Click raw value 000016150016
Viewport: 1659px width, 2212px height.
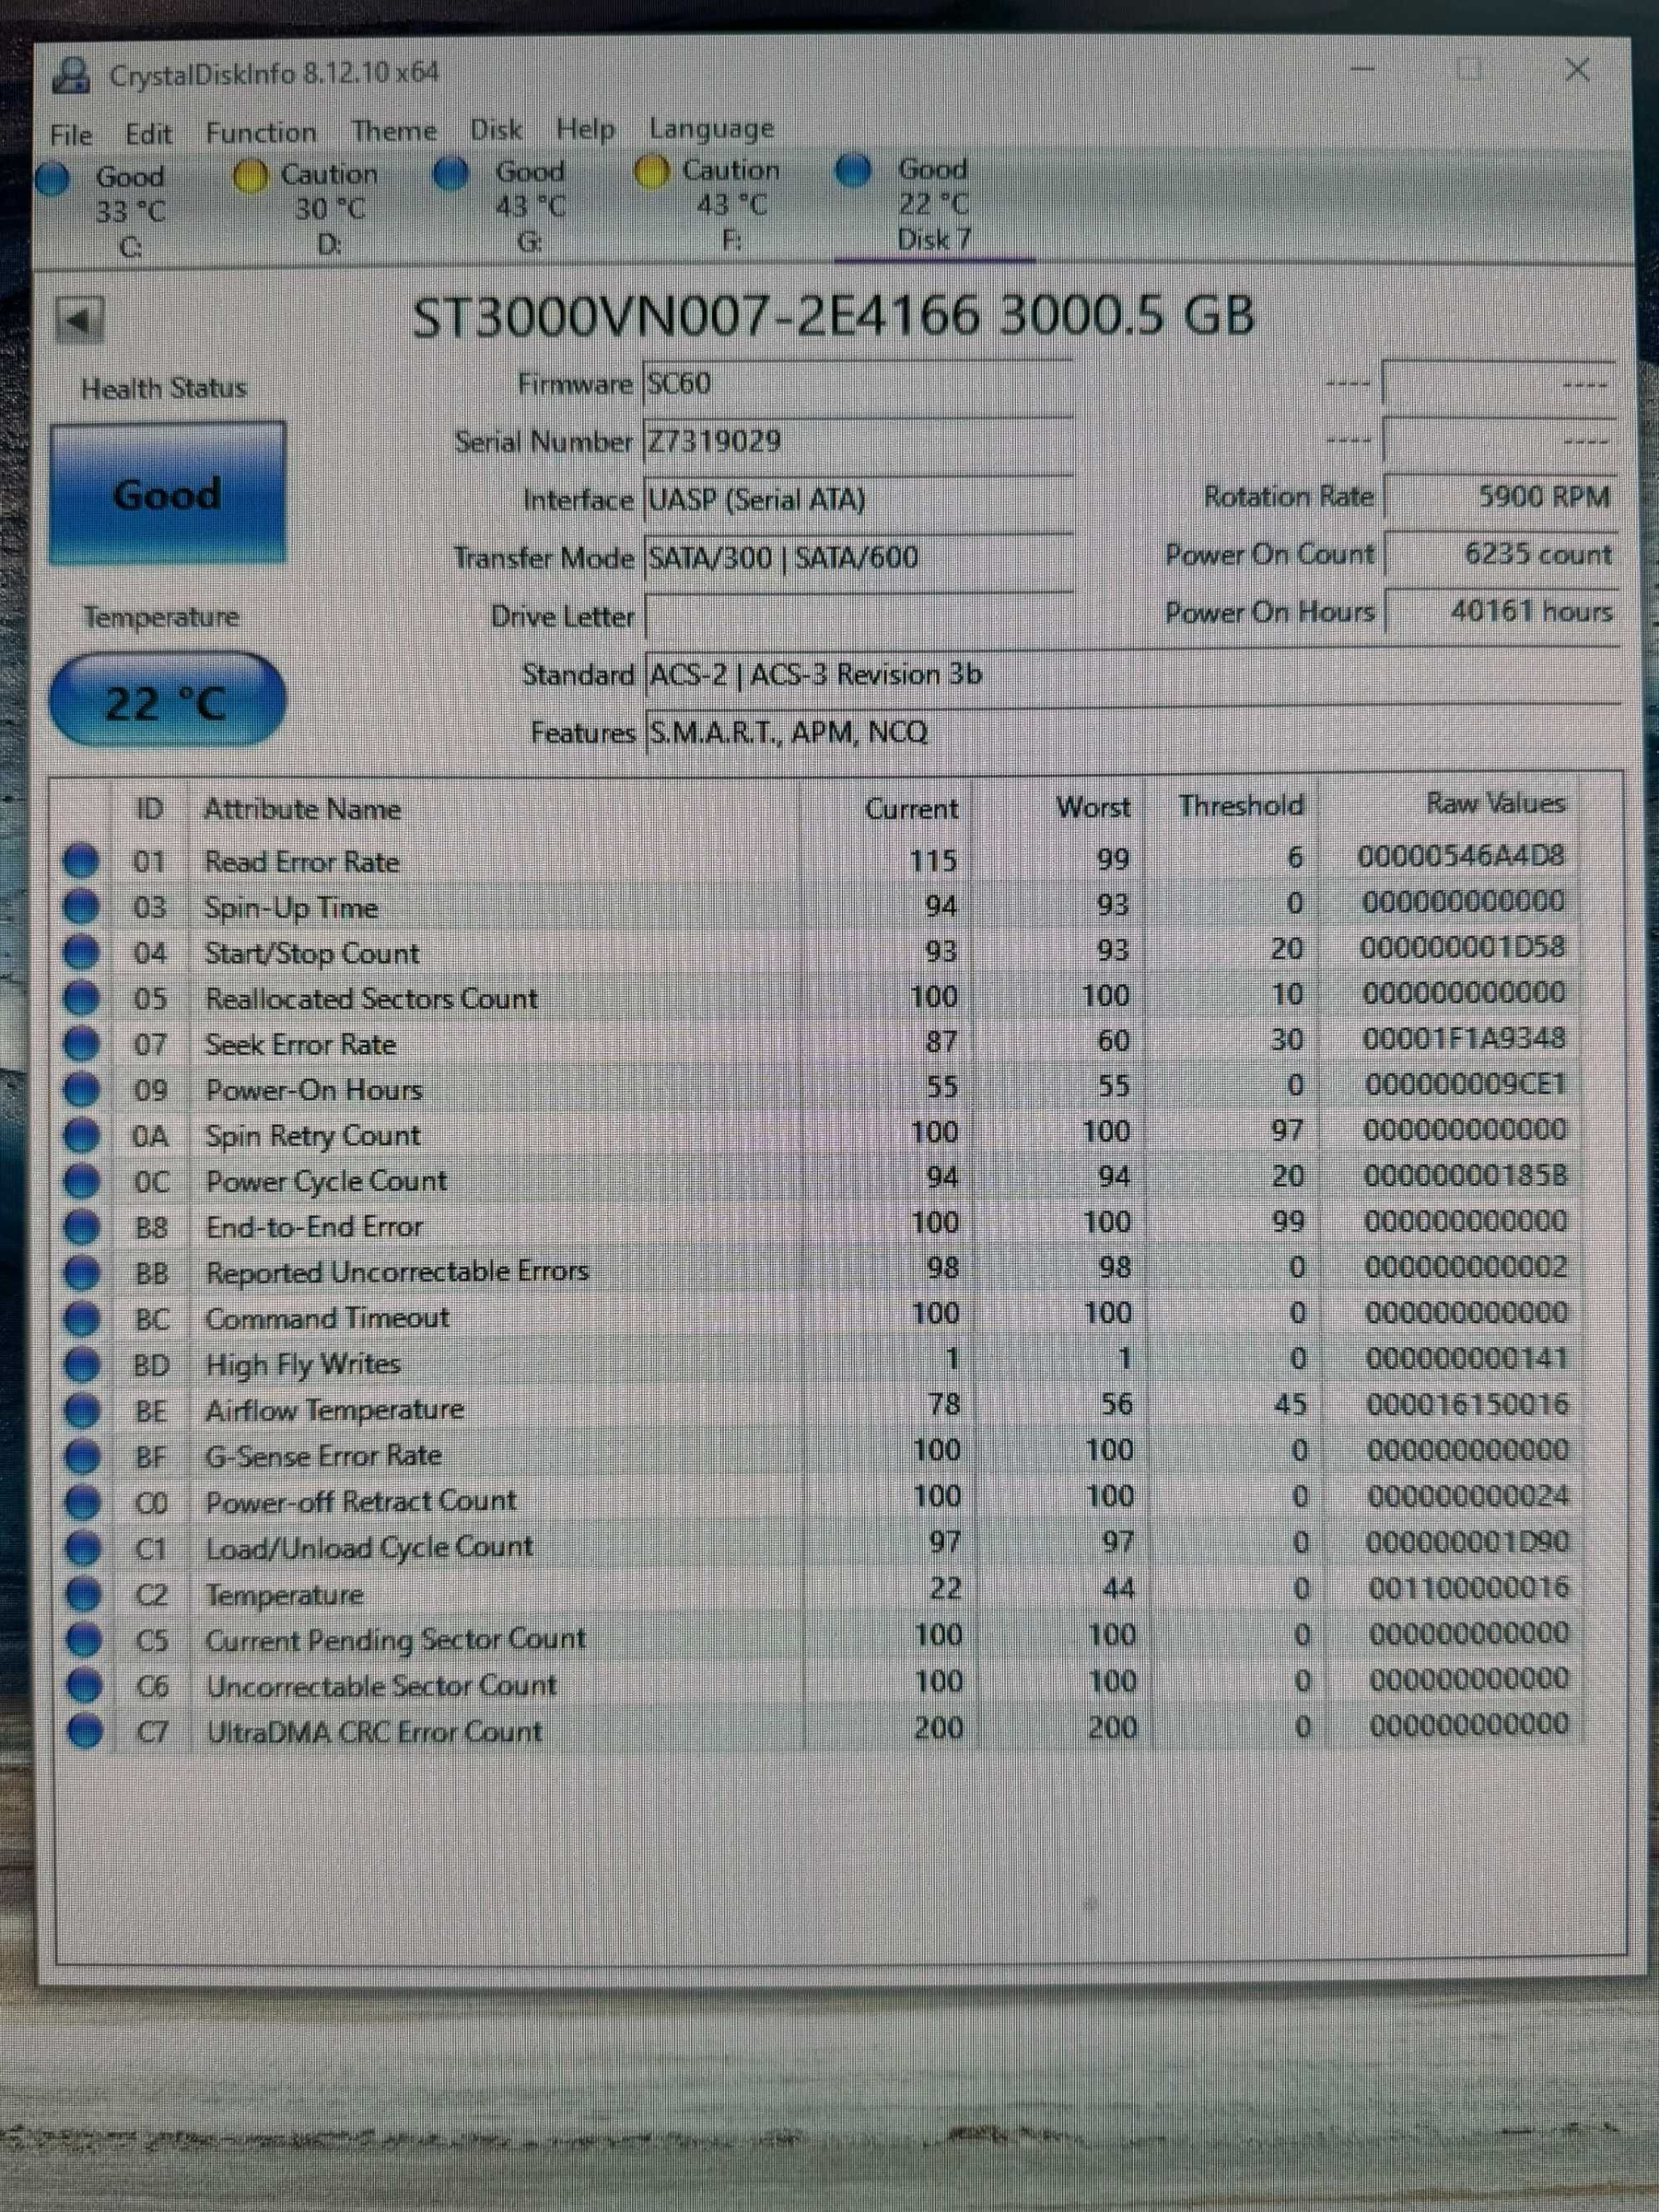1467,1405
